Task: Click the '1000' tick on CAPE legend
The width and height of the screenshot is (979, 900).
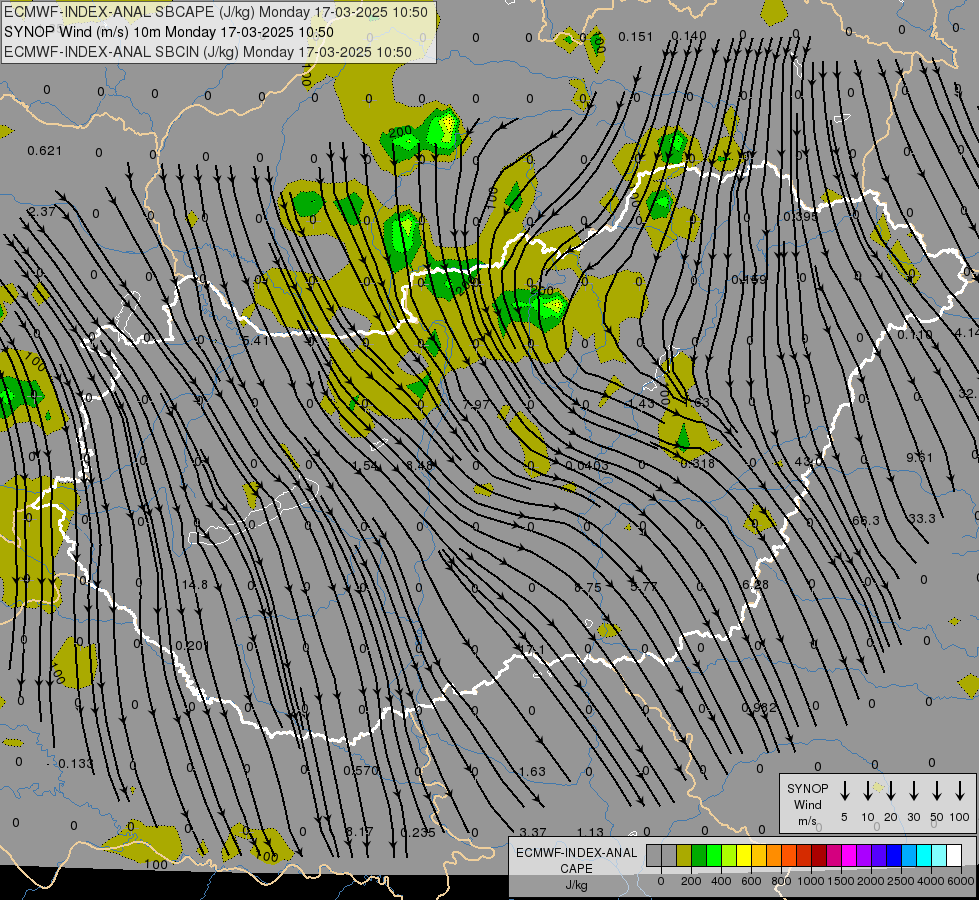Action: point(810,881)
